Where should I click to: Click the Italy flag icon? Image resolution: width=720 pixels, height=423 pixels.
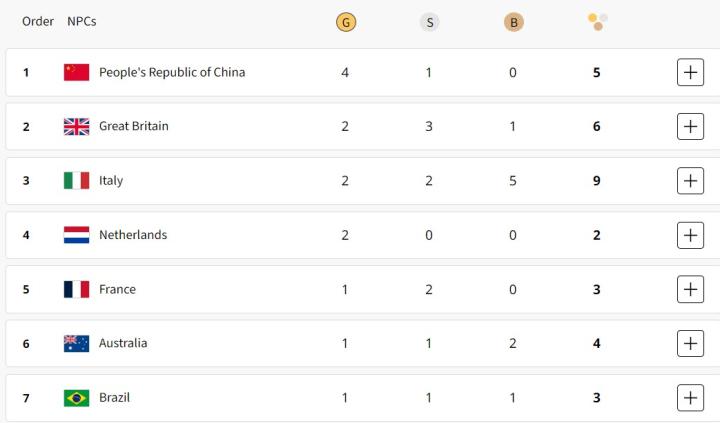[x=77, y=181]
